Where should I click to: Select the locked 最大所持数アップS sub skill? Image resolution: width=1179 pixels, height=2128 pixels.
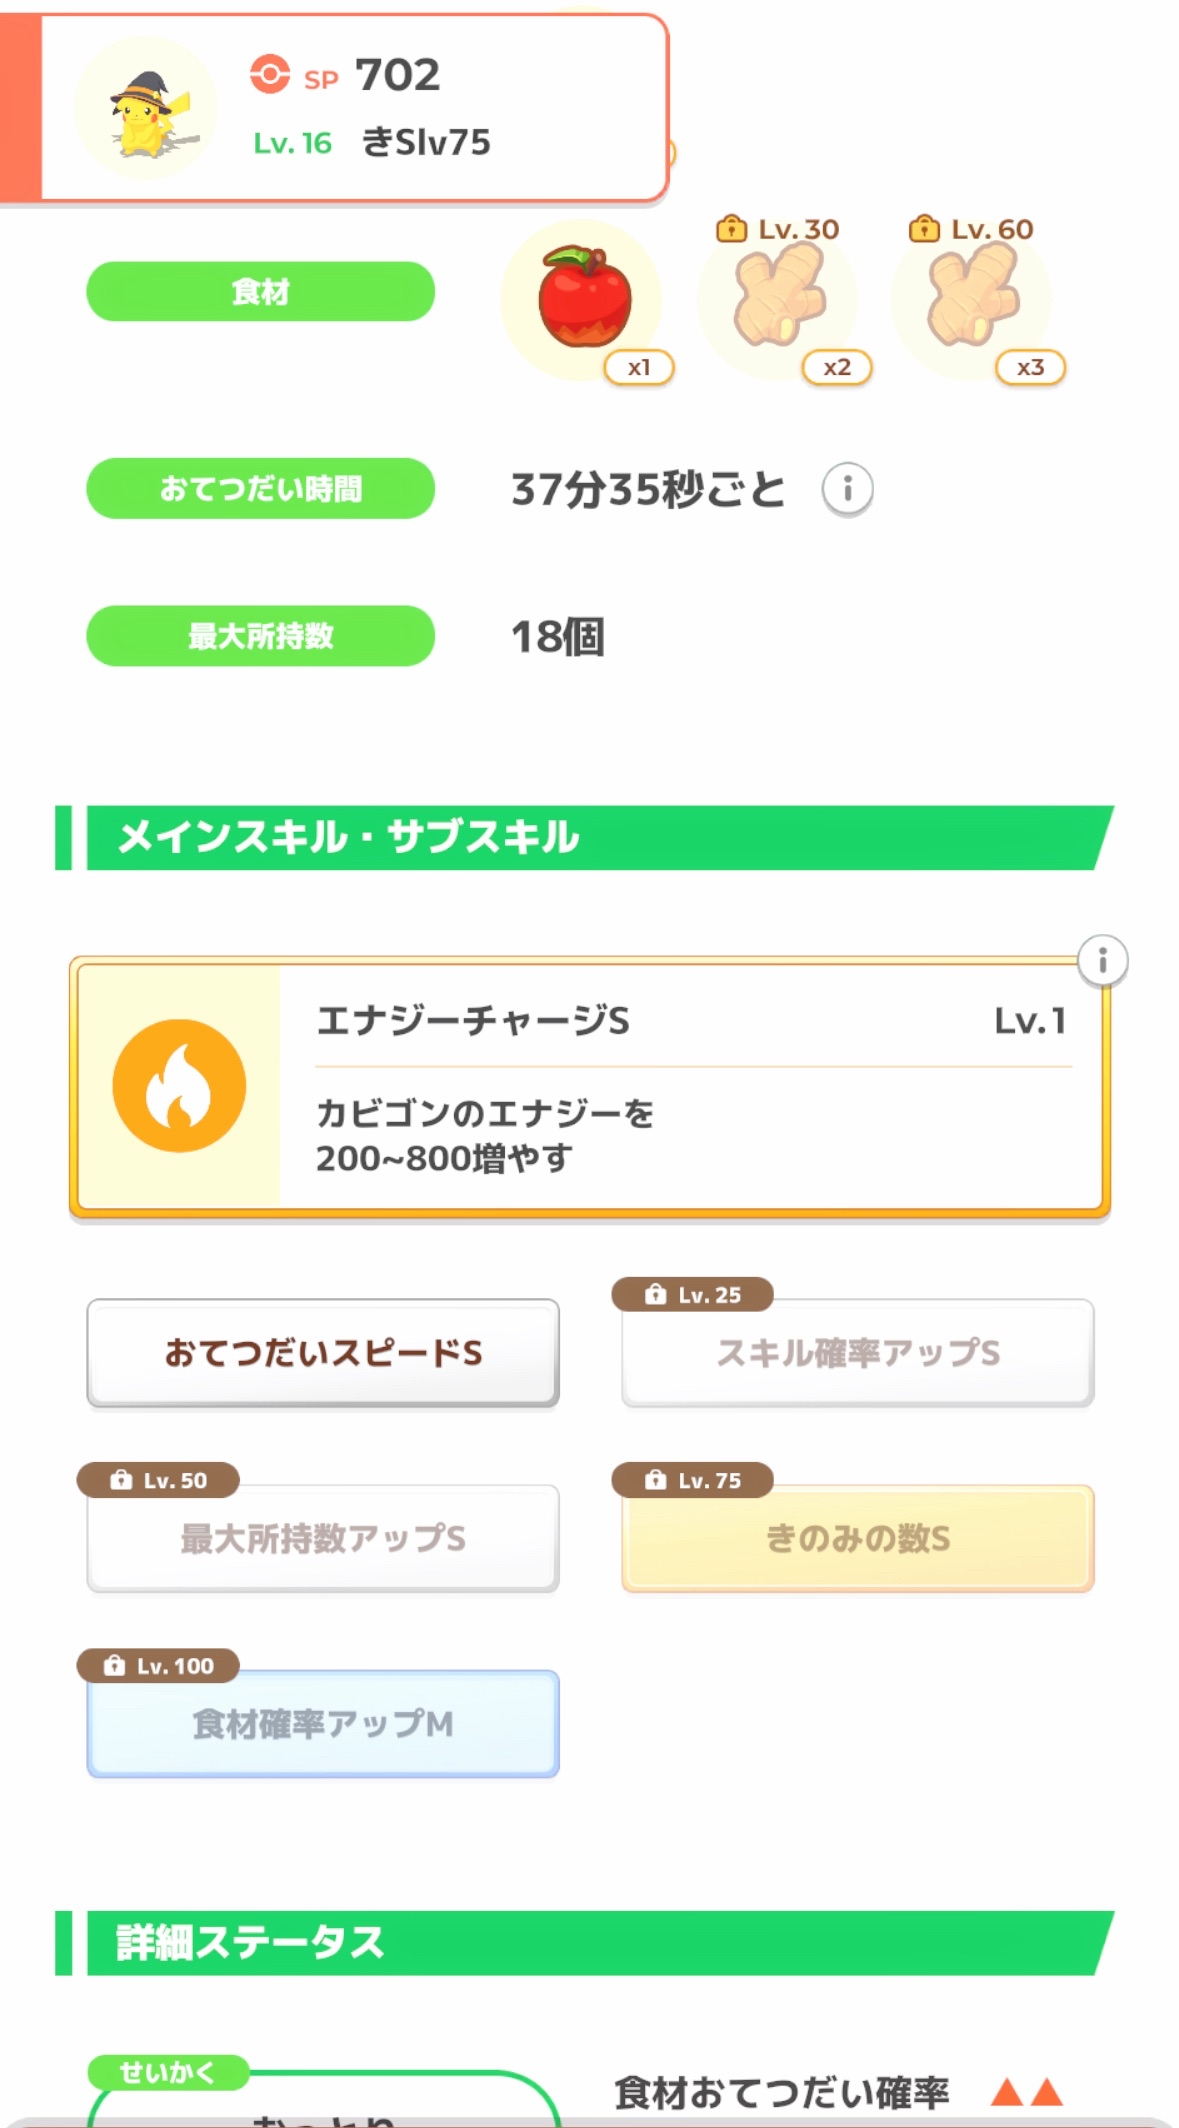tap(323, 1538)
